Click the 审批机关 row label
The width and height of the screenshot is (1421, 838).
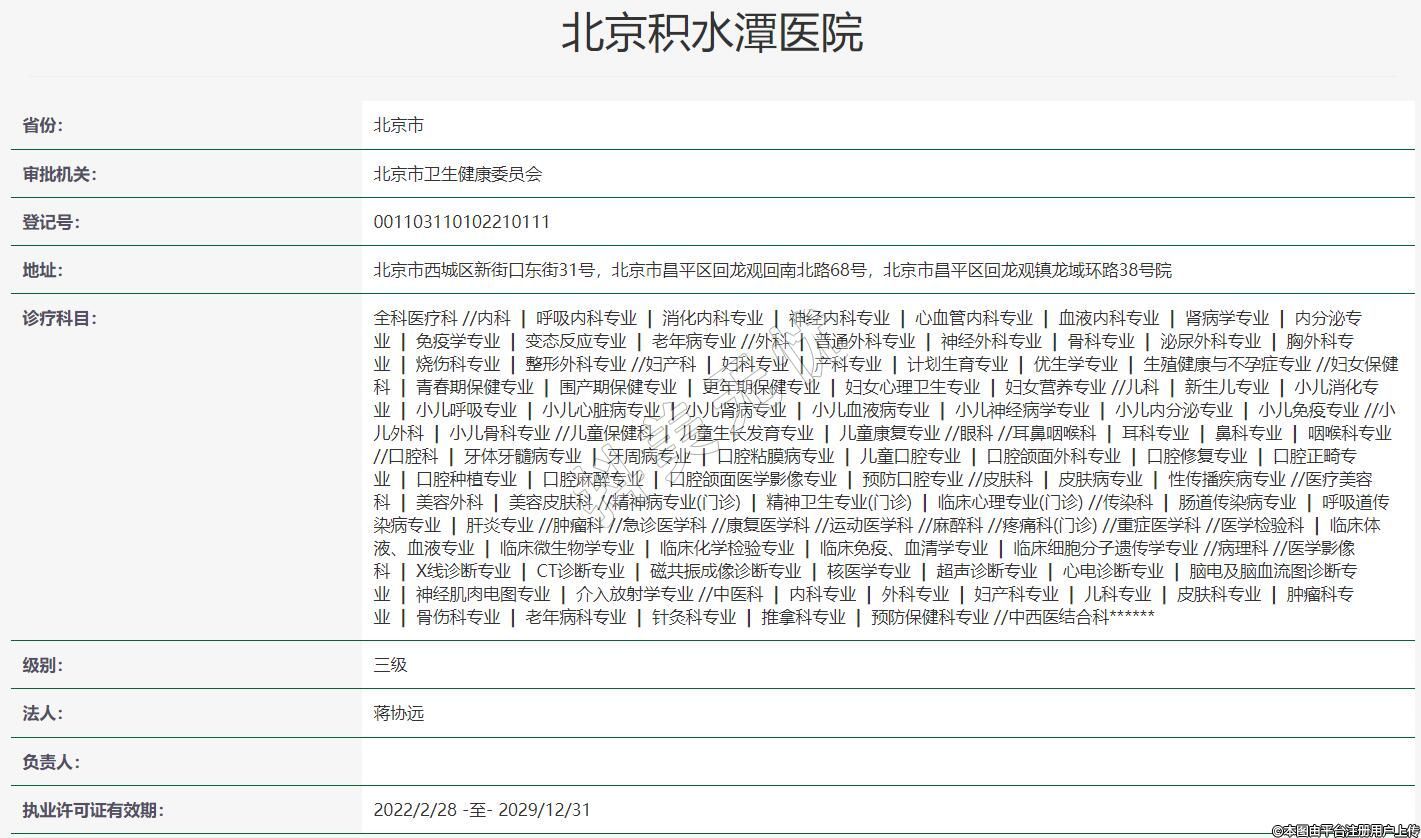point(59,174)
